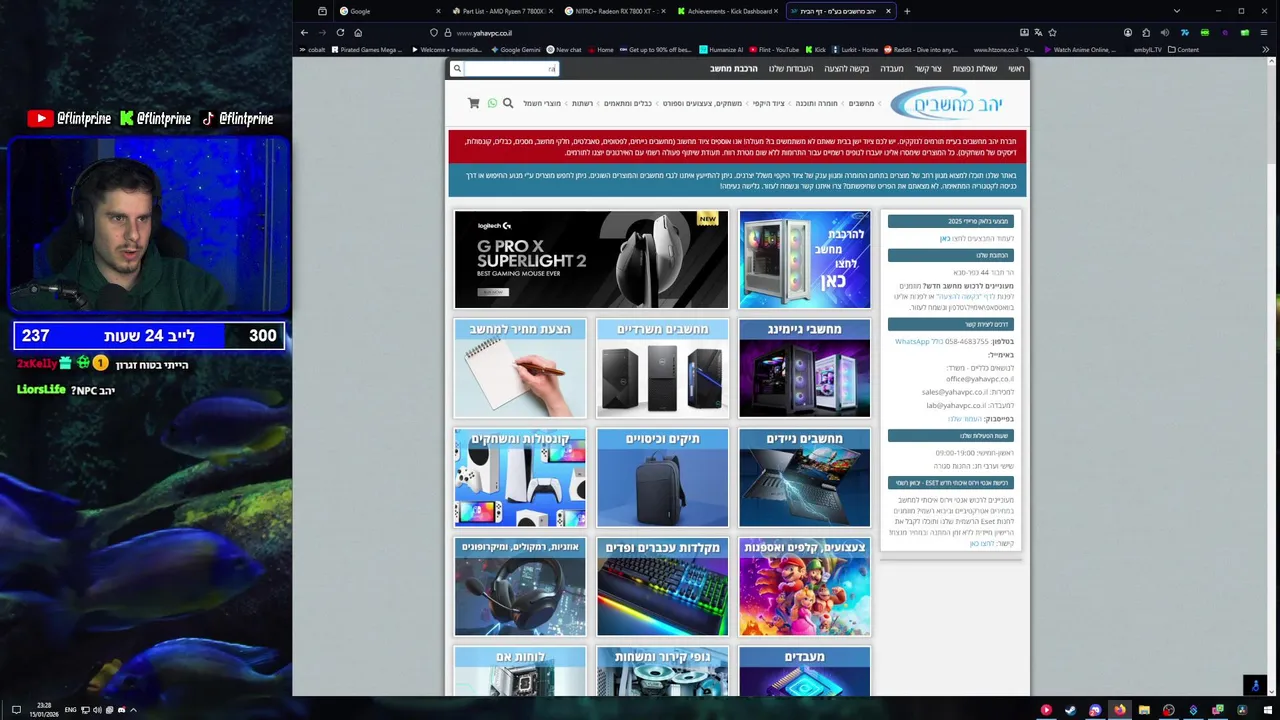Open the תיקים וכיסויים category tile
The height and width of the screenshot is (720, 1280).
coord(662,478)
